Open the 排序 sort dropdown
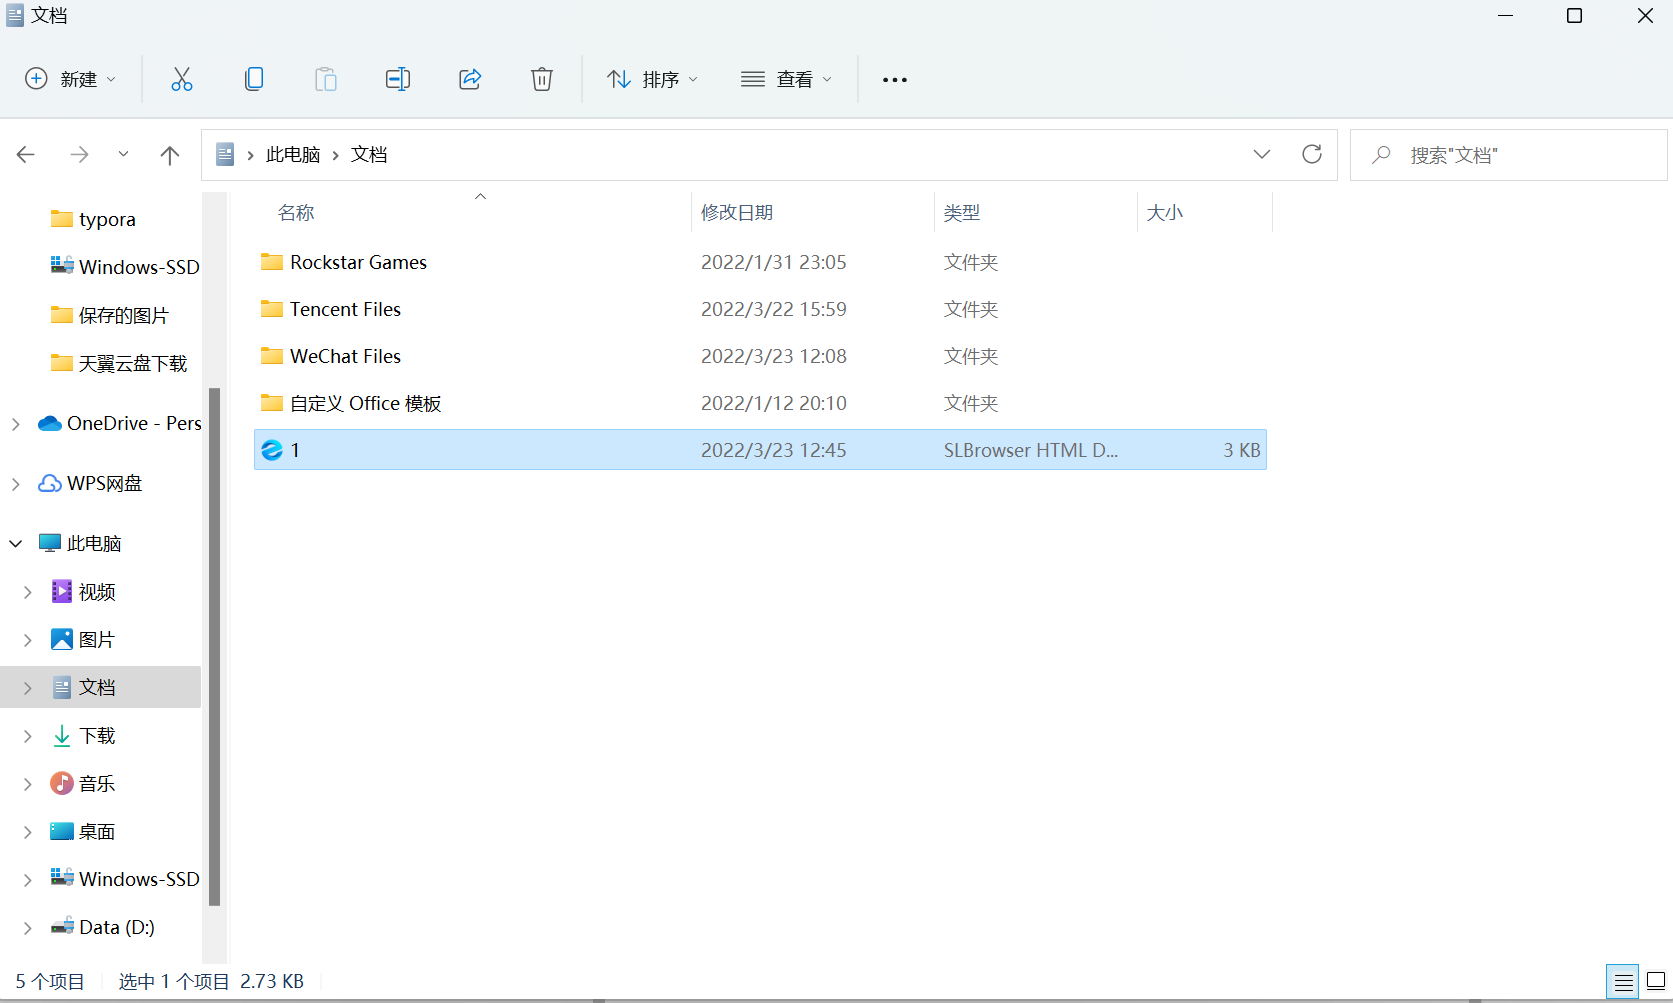This screenshot has width=1673, height=1003. coord(652,79)
